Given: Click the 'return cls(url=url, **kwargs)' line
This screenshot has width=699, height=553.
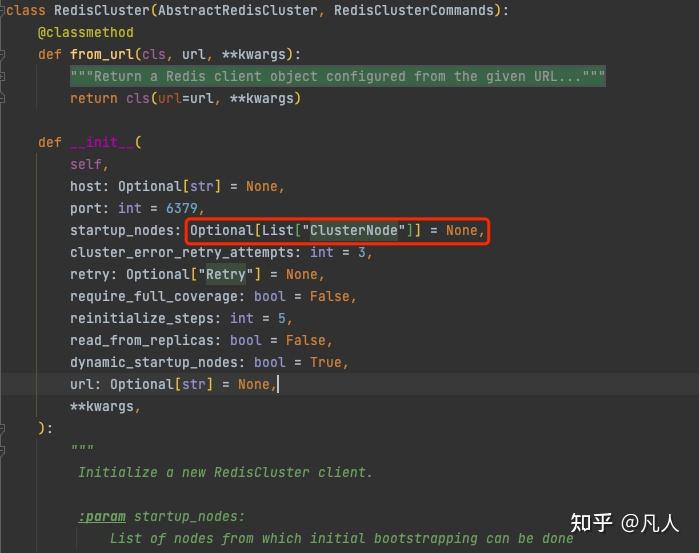Looking at the screenshot, I should [185, 98].
